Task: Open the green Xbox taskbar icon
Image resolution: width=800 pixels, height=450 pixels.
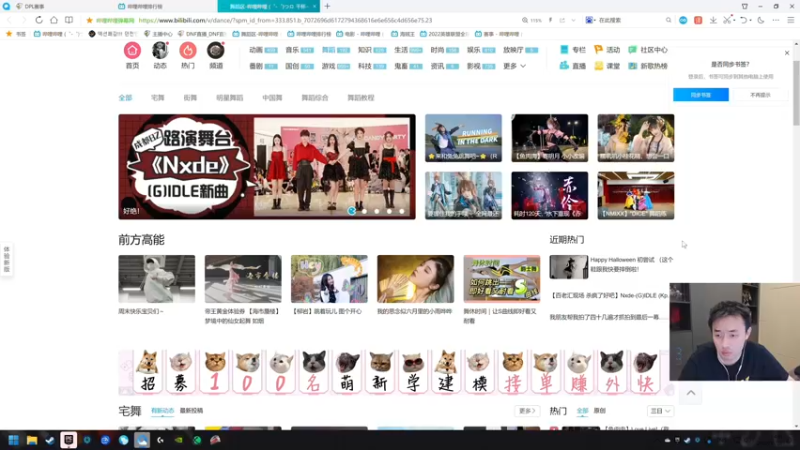Action: [x=197, y=440]
